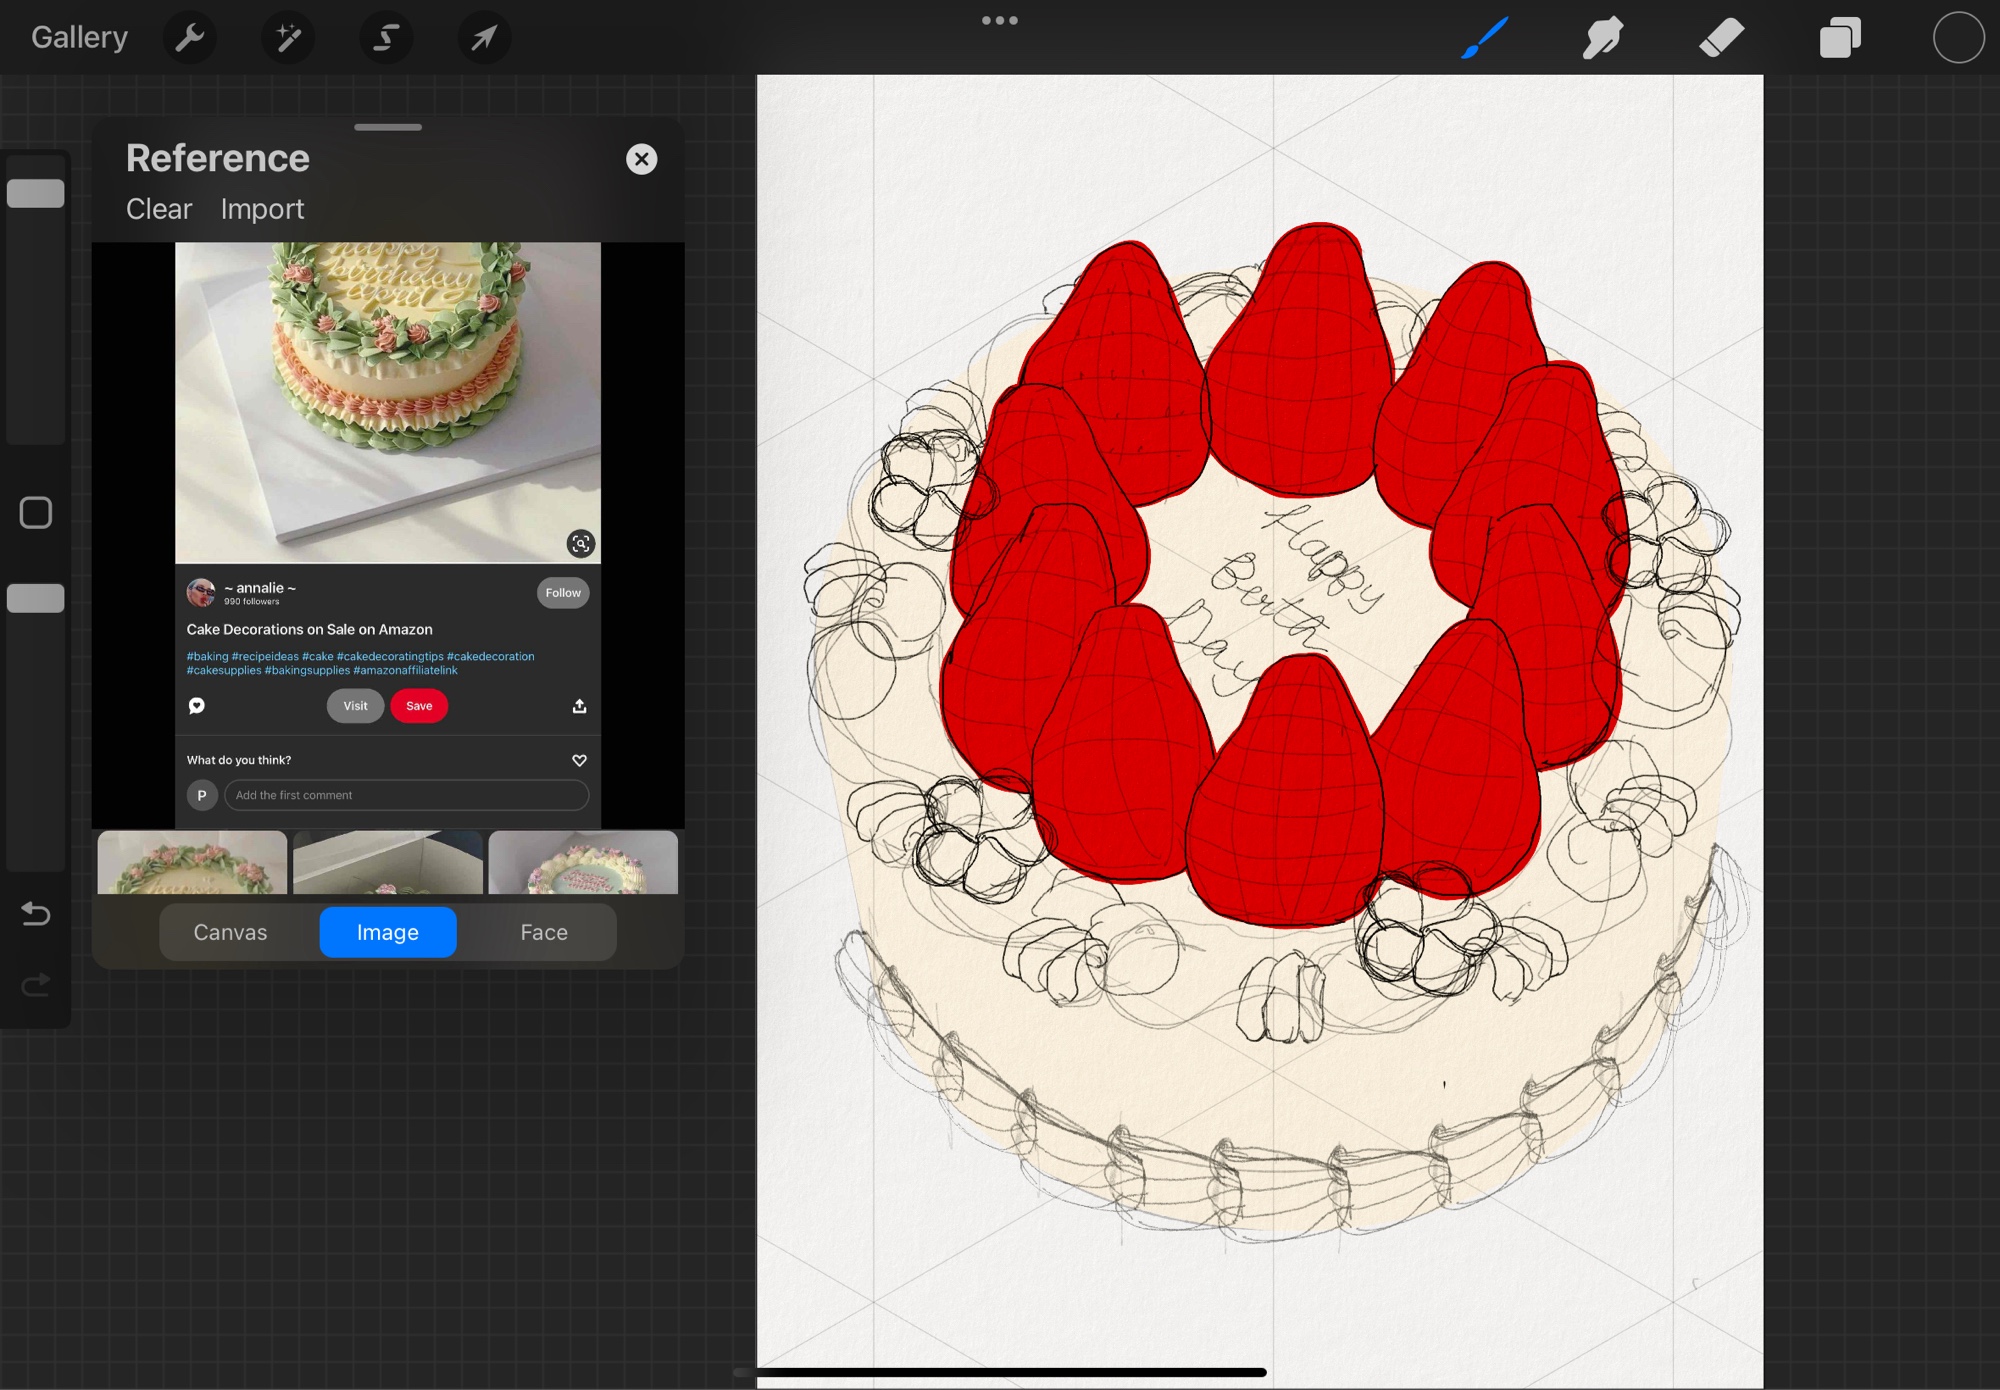Open the active color circle

coord(1958,38)
